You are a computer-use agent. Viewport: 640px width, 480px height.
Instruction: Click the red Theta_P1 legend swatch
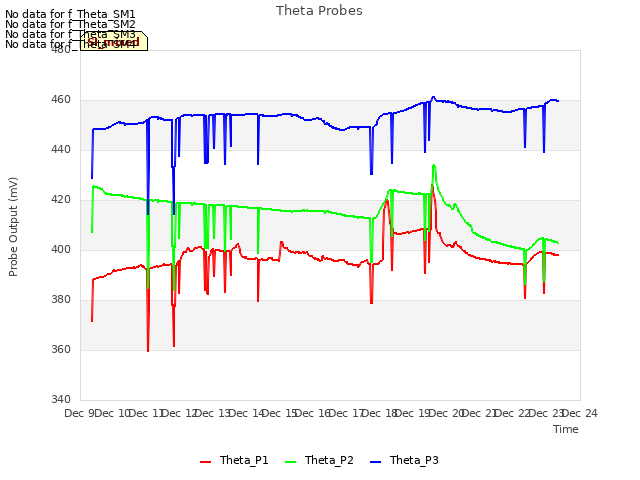point(205,462)
